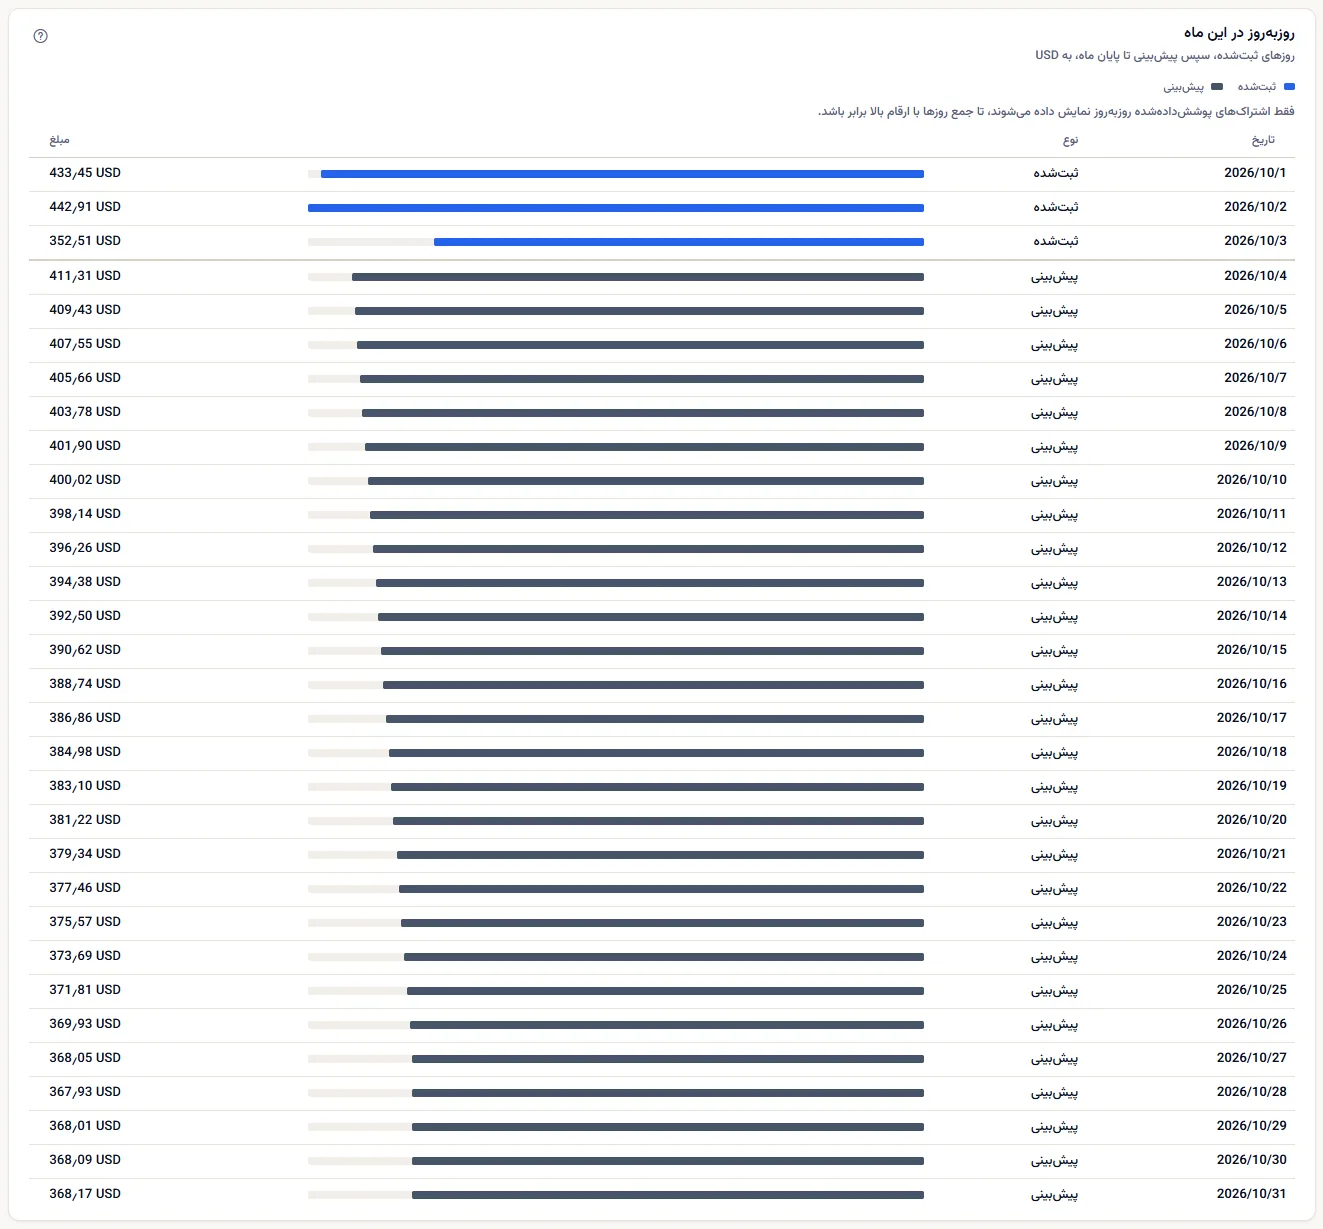1323x1229 pixels.
Task: Select the date 2026/10/7
Action: coord(1255,378)
